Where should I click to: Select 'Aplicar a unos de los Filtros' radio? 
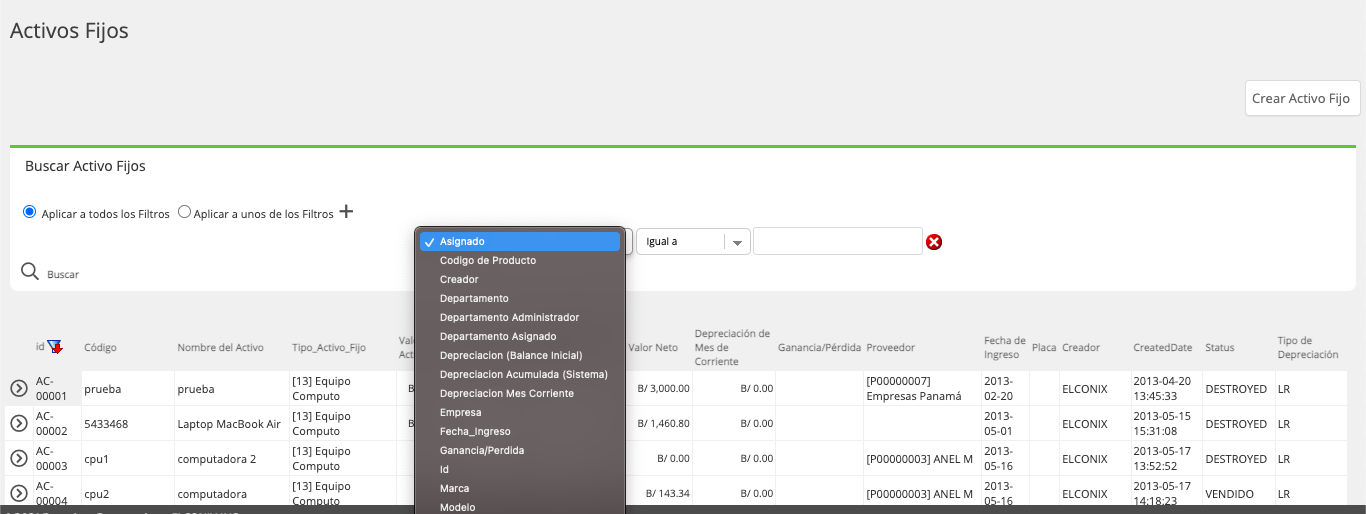184,212
